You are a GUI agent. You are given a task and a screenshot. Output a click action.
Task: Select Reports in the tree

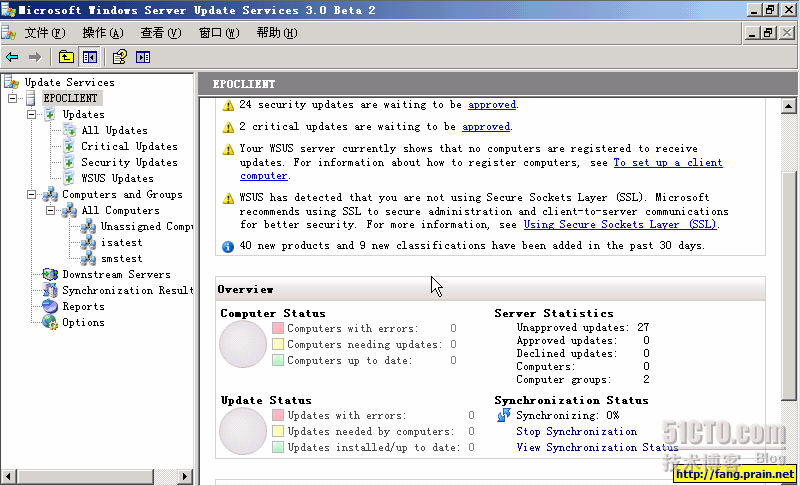[83, 306]
